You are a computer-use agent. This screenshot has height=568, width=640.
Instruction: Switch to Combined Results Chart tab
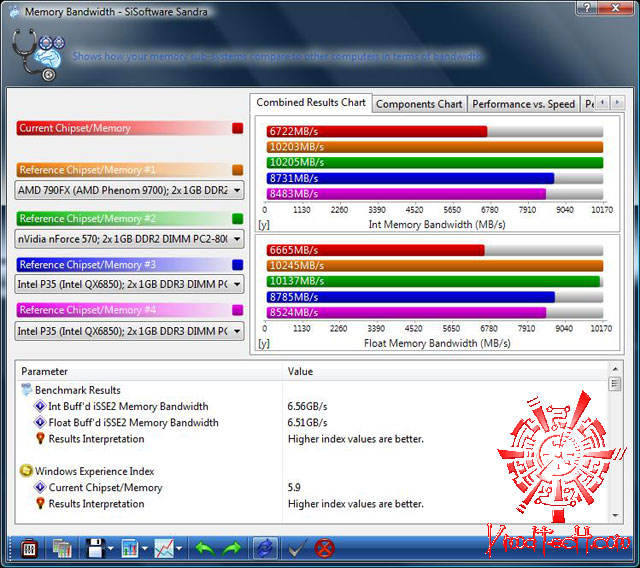pyautogui.click(x=311, y=102)
